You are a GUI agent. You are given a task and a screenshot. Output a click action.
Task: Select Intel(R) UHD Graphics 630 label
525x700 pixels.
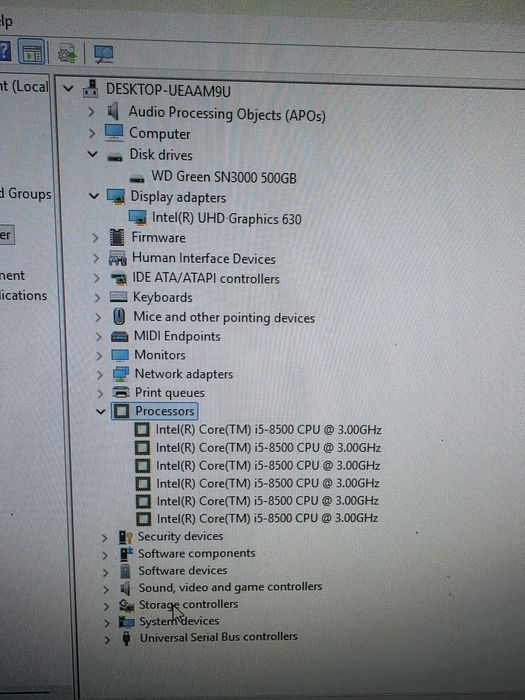point(227,218)
